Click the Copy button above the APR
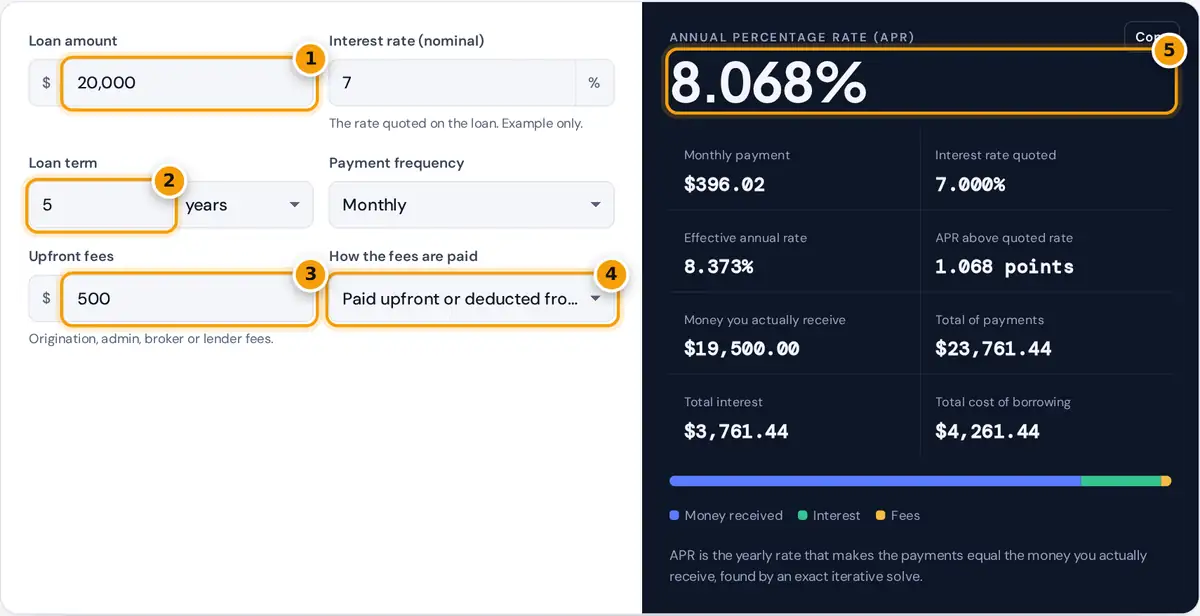This screenshot has width=1200, height=616. click(1151, 36)
